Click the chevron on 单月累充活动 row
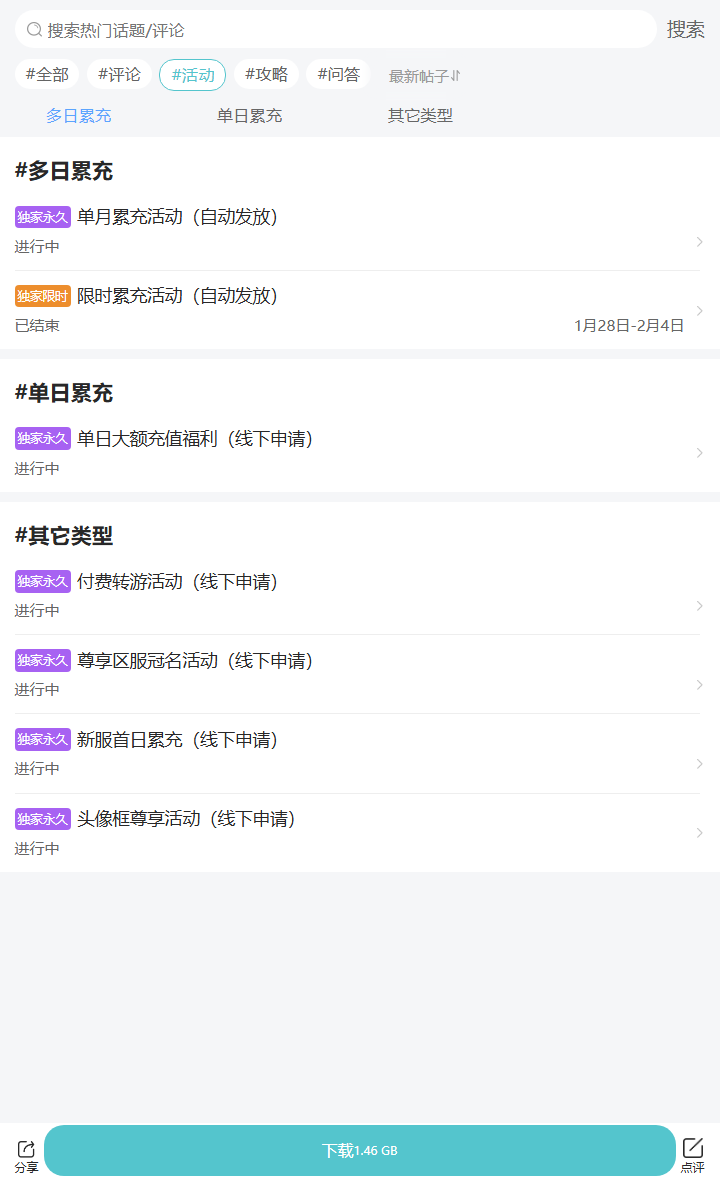 (x=700, y=241)
